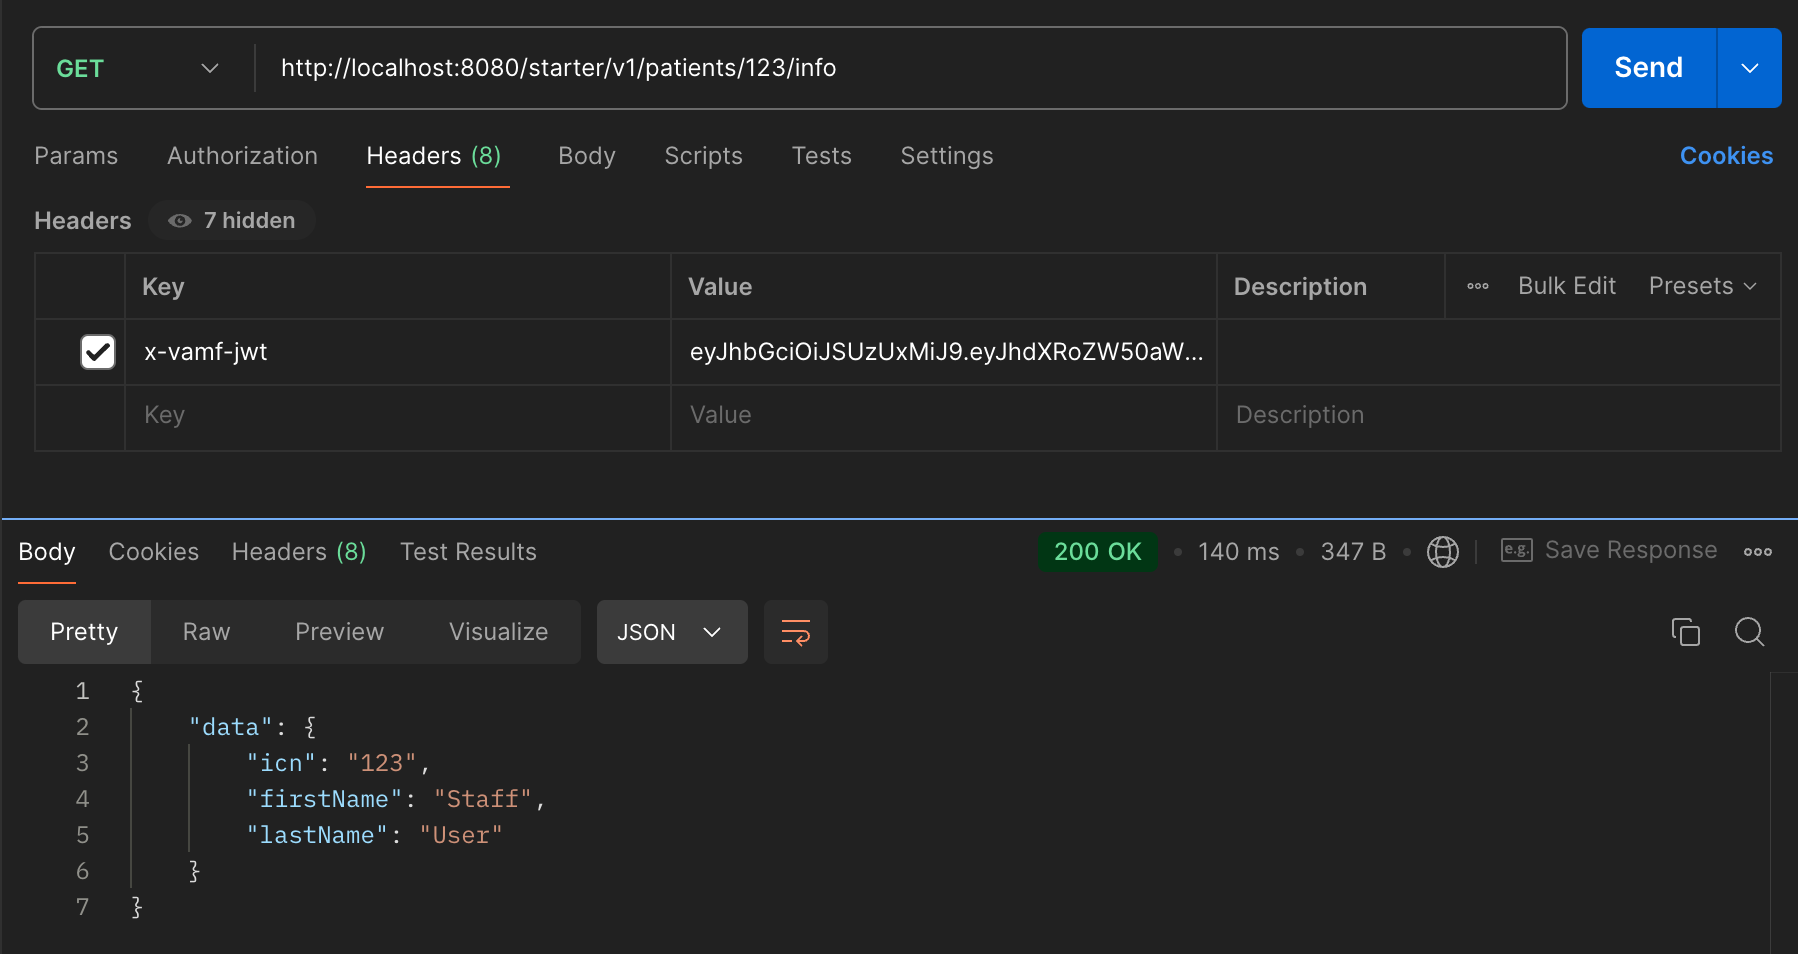Image resolution: width=1798 pixels, height=954 pixels.
Task: Open the Cookies link
Action: [x=1725, y=156]
